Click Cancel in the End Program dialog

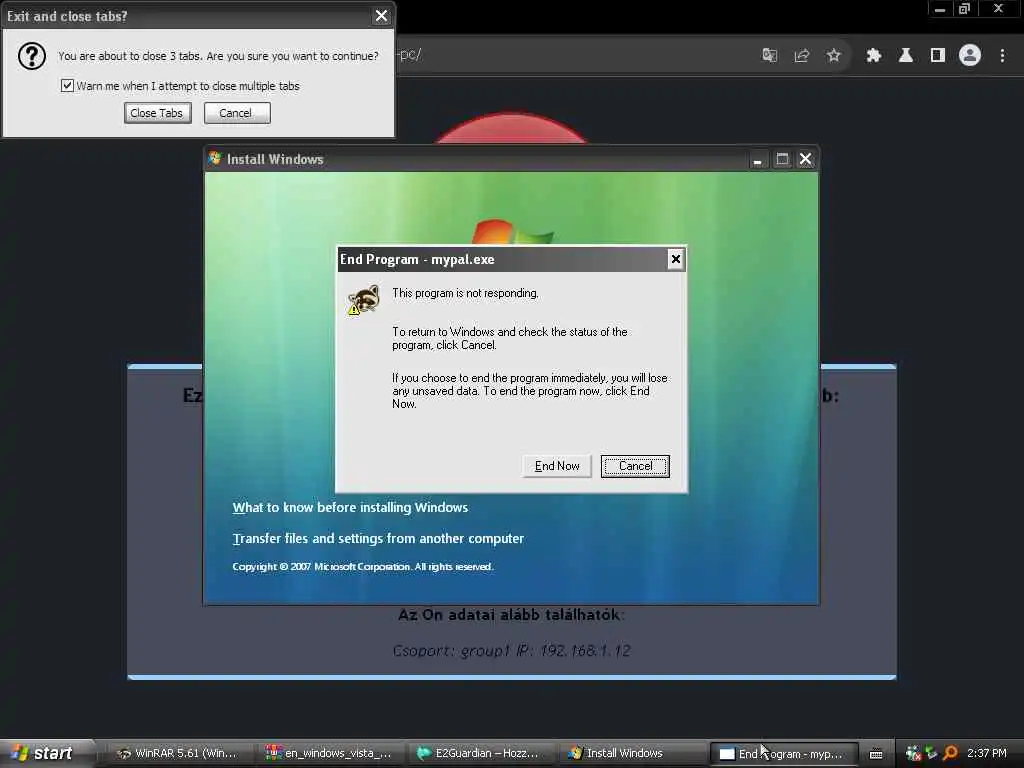(x=635, y=466)
